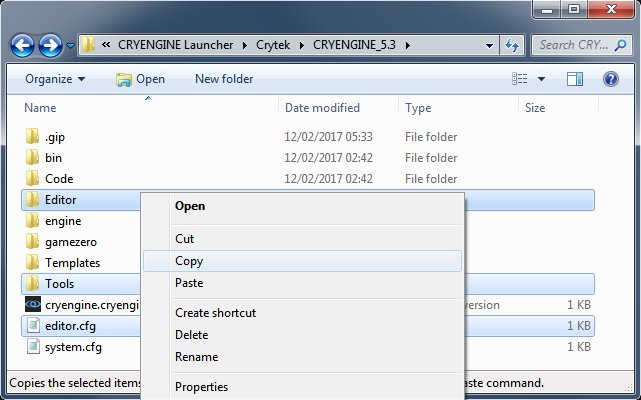Select CRYENGINE_5.3 in breadcrumb path
Image resolution: width=641 pixels, height=400 pixels.
pyautogui.click(x=354, y=44)
